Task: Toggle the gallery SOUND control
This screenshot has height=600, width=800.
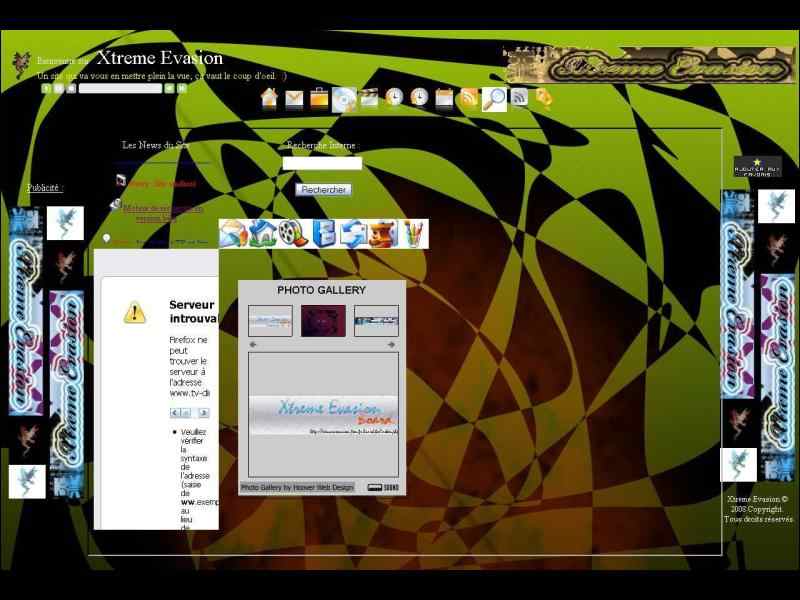Action: [x=383, y=487]
